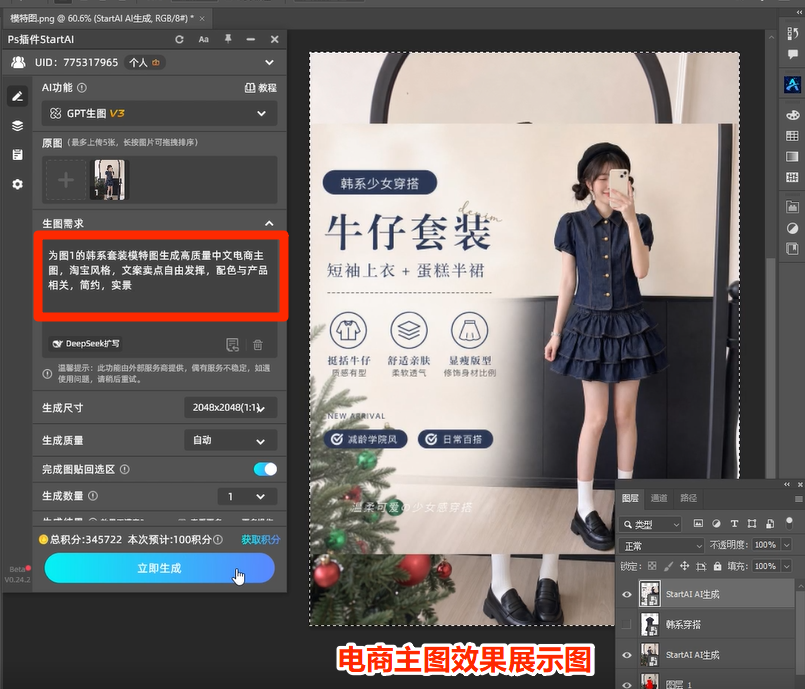
Task: Hide the top StartAI AI生成 layer
Action: (x=627, y=595)
